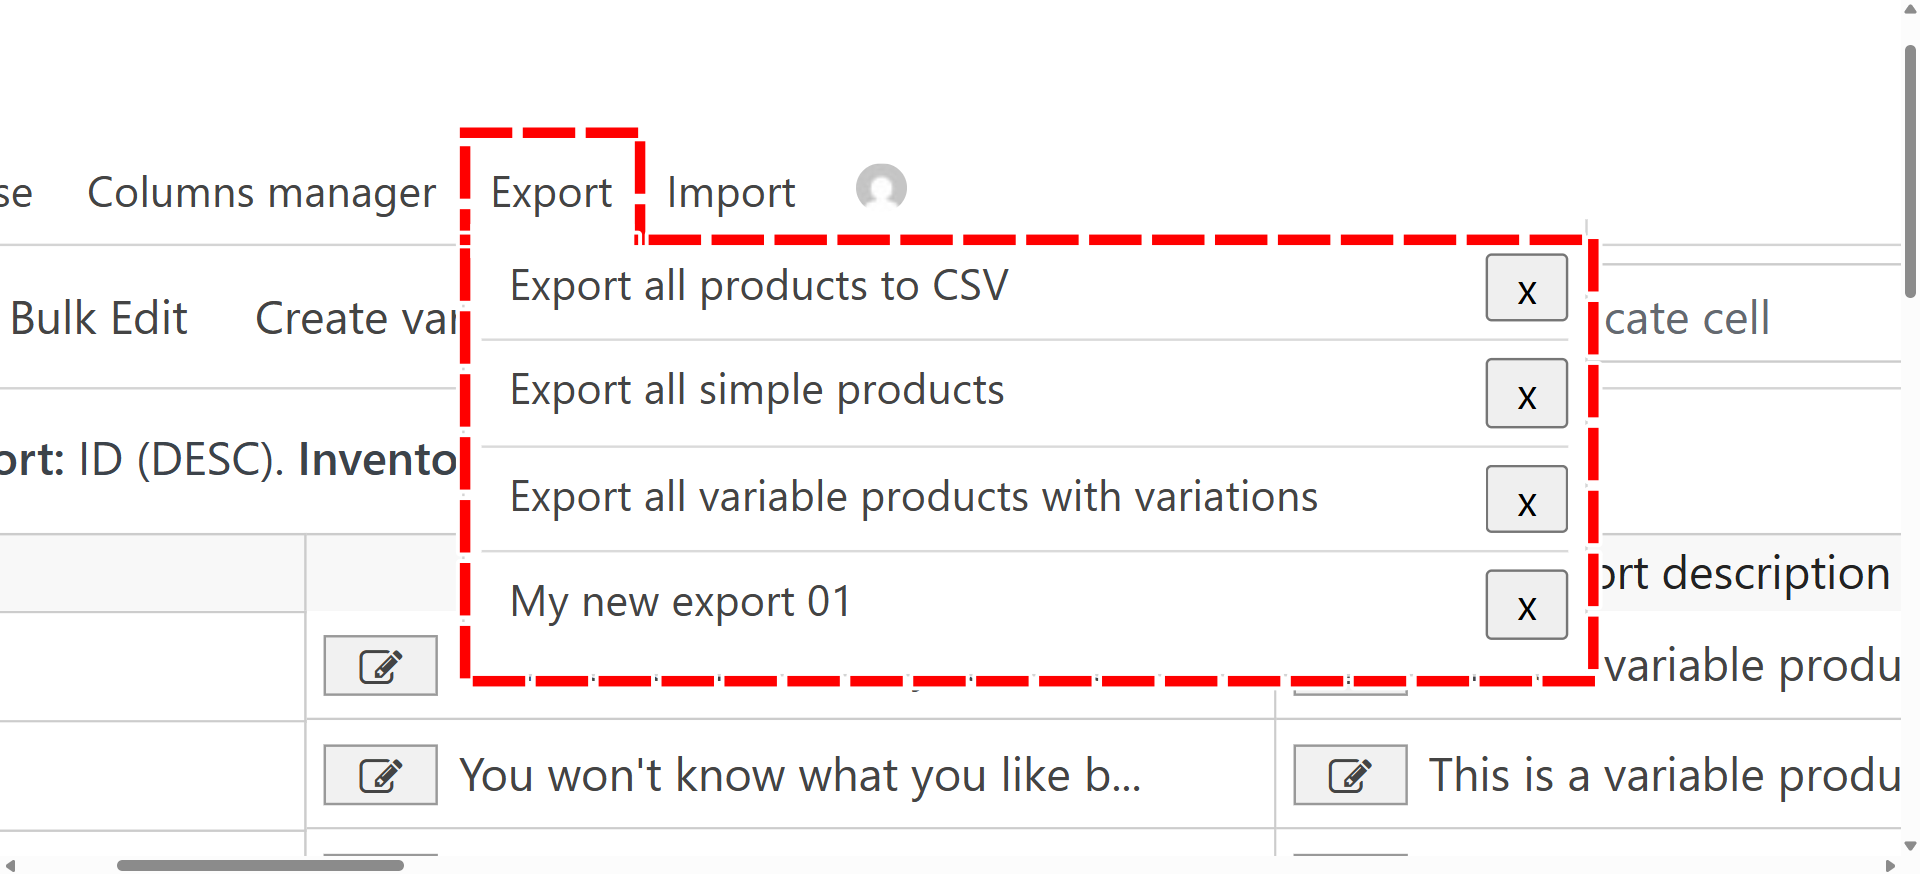Viewport: 1920px width, 874px height.
Task: Open edit icon beside "You won't know" text
Action: click(x=380, y=775)
